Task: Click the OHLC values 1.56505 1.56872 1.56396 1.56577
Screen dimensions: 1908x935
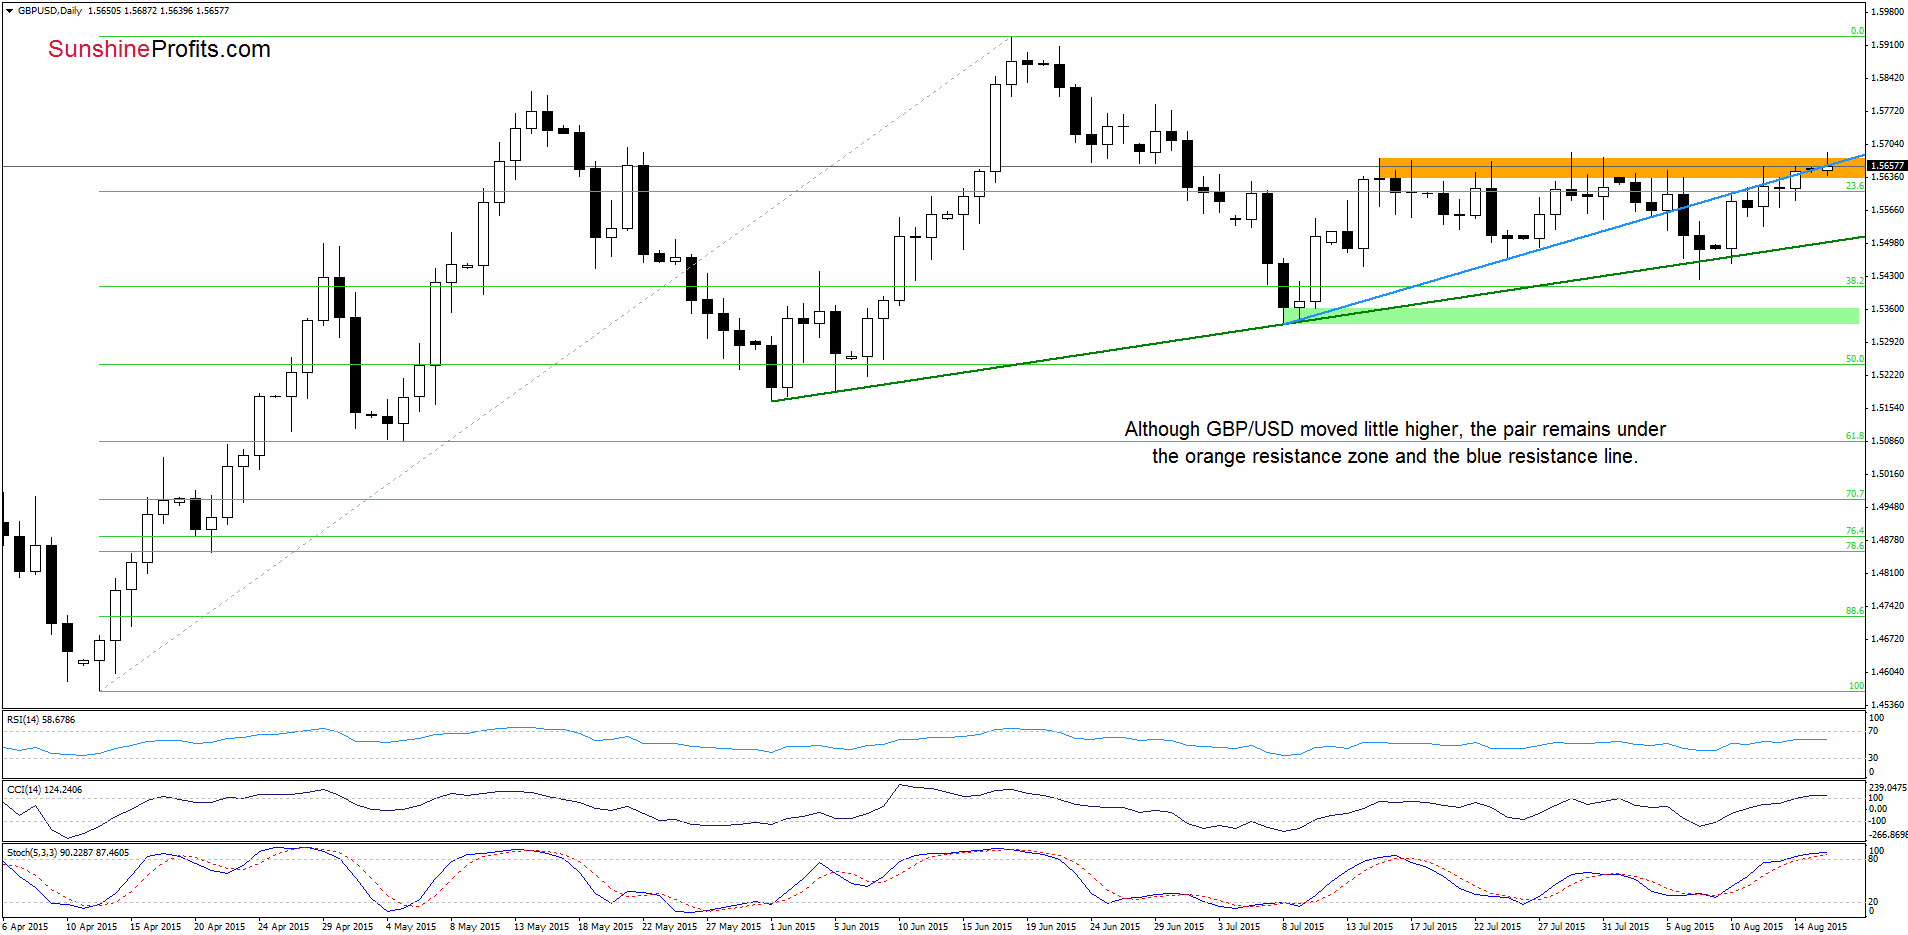Action: tap(159, 11)
